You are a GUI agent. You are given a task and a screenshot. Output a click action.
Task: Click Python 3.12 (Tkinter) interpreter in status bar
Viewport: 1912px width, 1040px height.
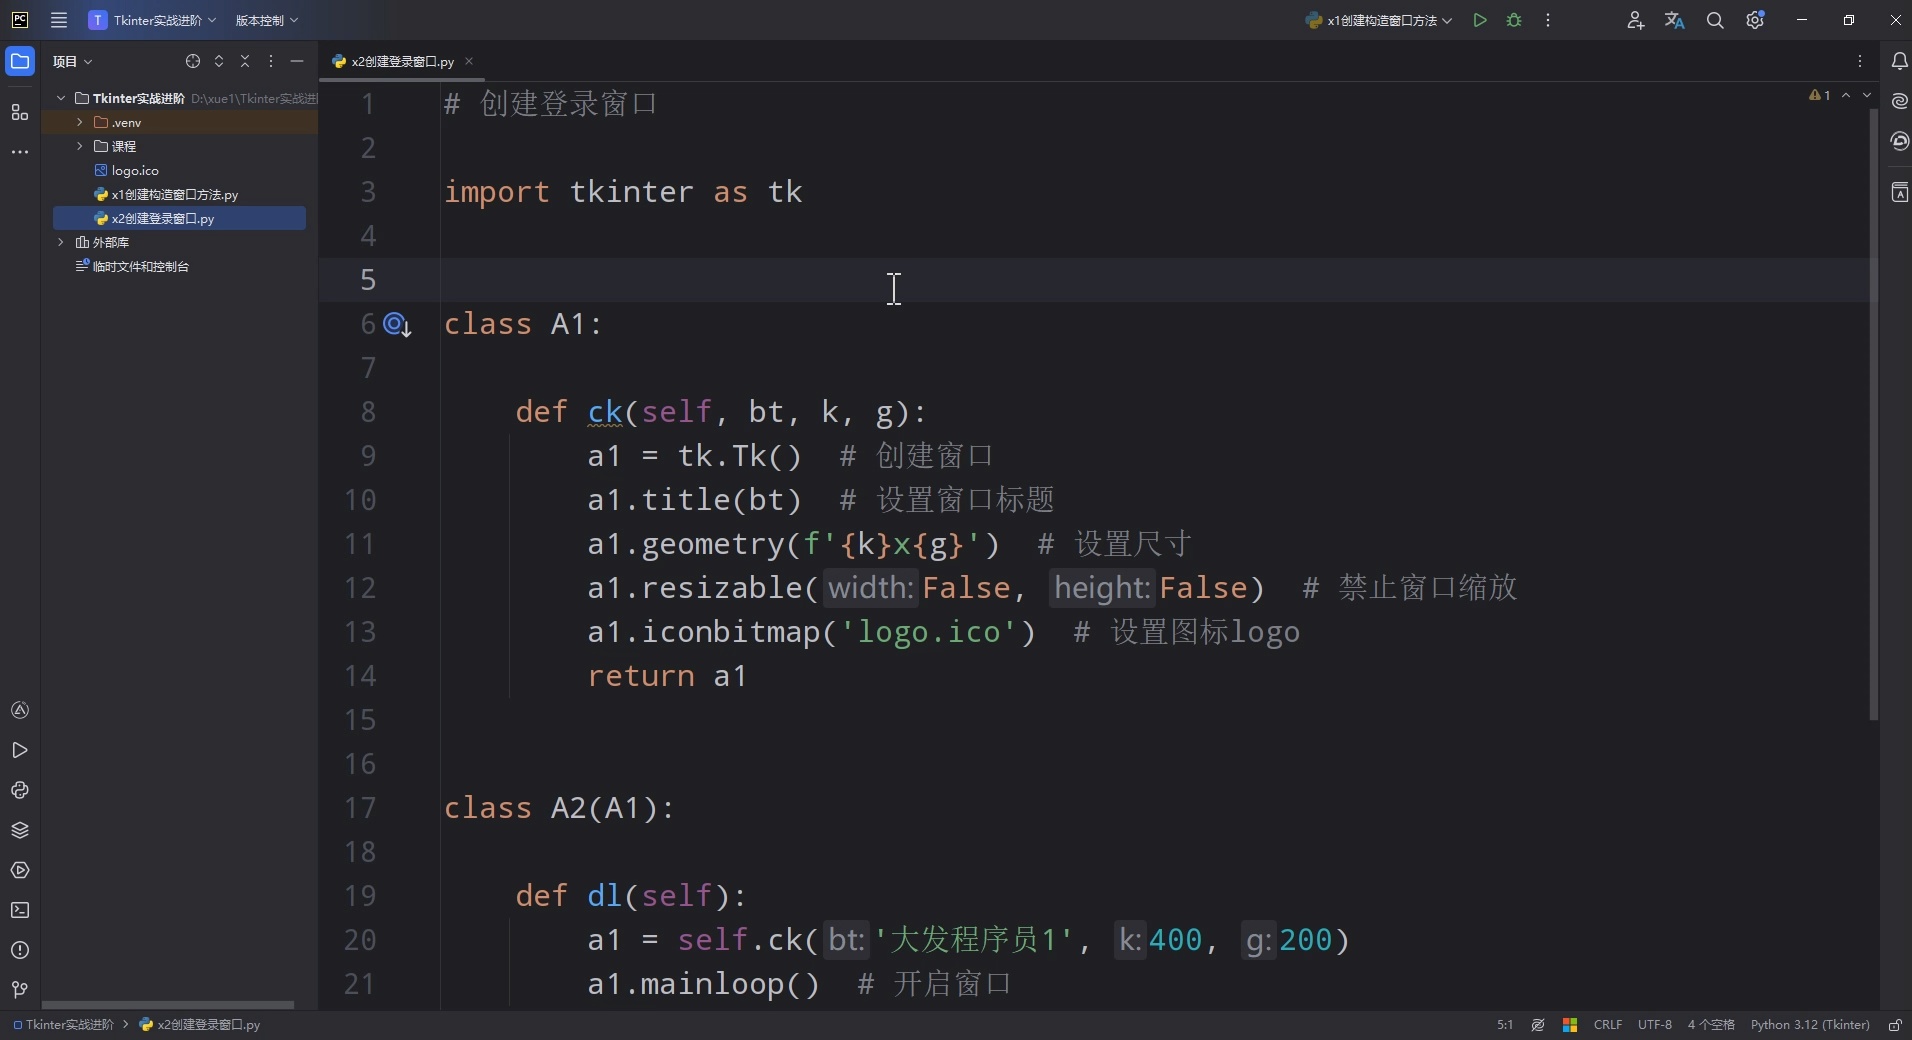tap(1809, 1025)
